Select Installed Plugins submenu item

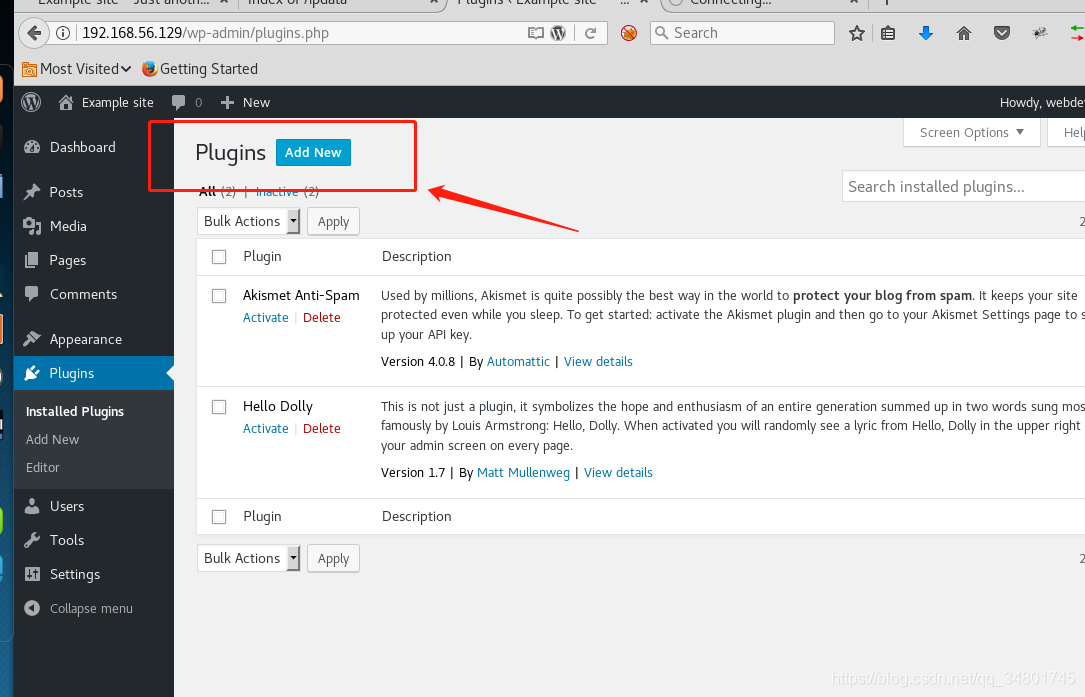point(75,411)
